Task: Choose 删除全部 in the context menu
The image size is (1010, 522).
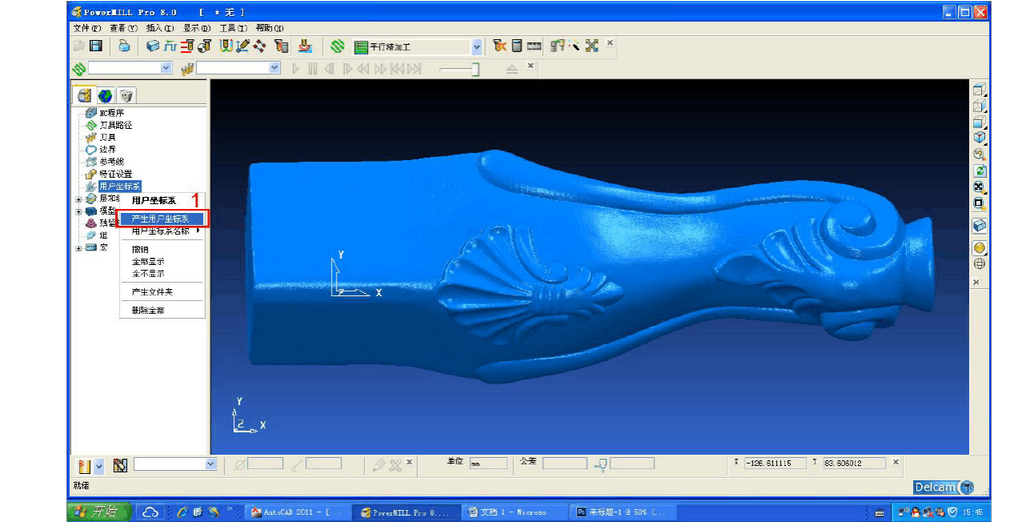Action: tap(148, 310)
